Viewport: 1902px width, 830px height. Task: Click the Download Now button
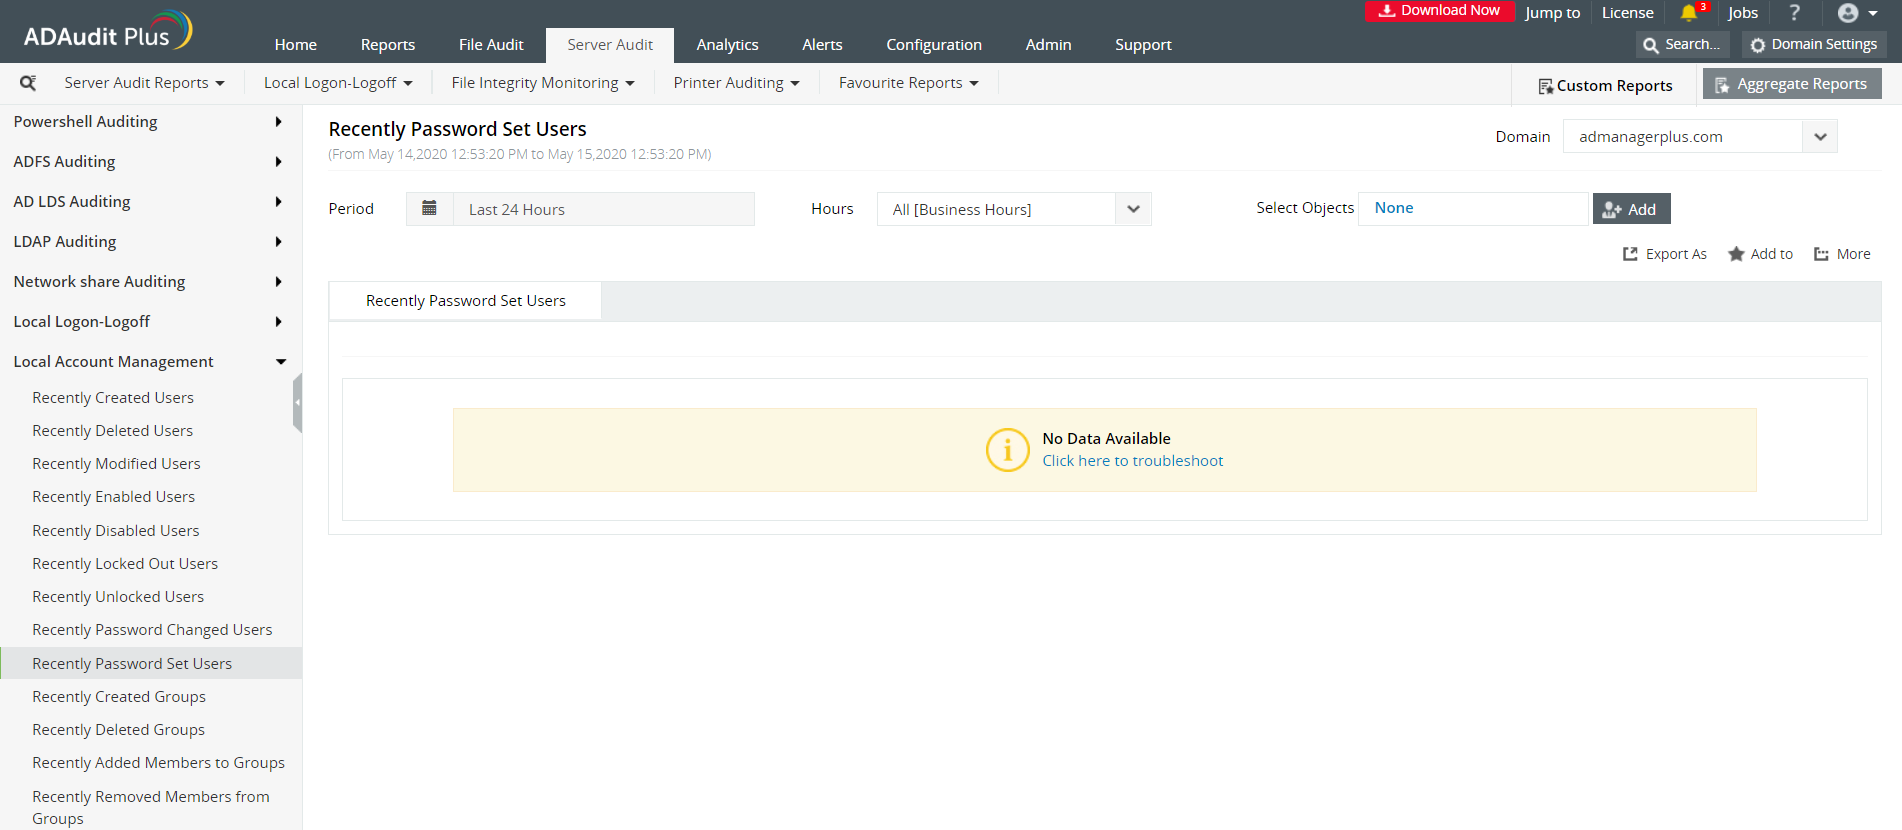click(1440, 11)
